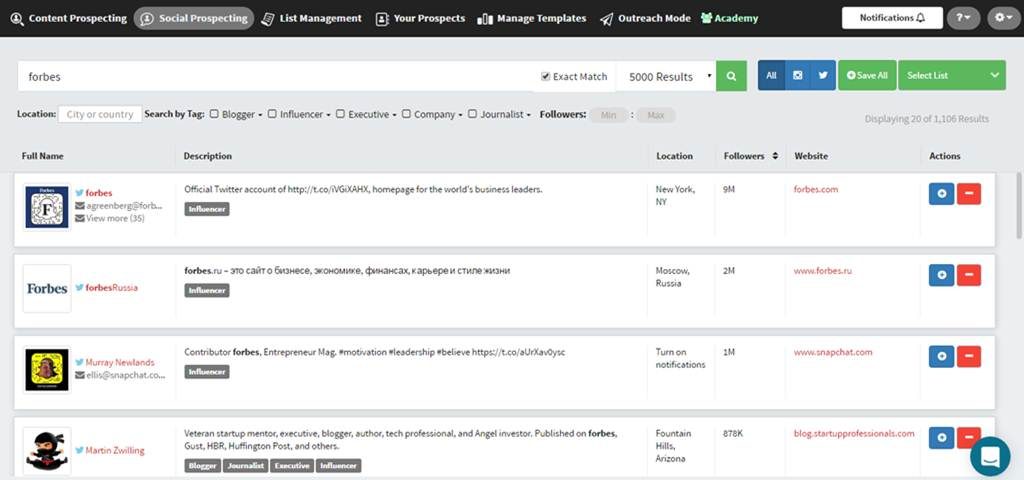Open the intercom chat bubble
The width and height of the screenshot is (1024, 480).
(990, 456)
